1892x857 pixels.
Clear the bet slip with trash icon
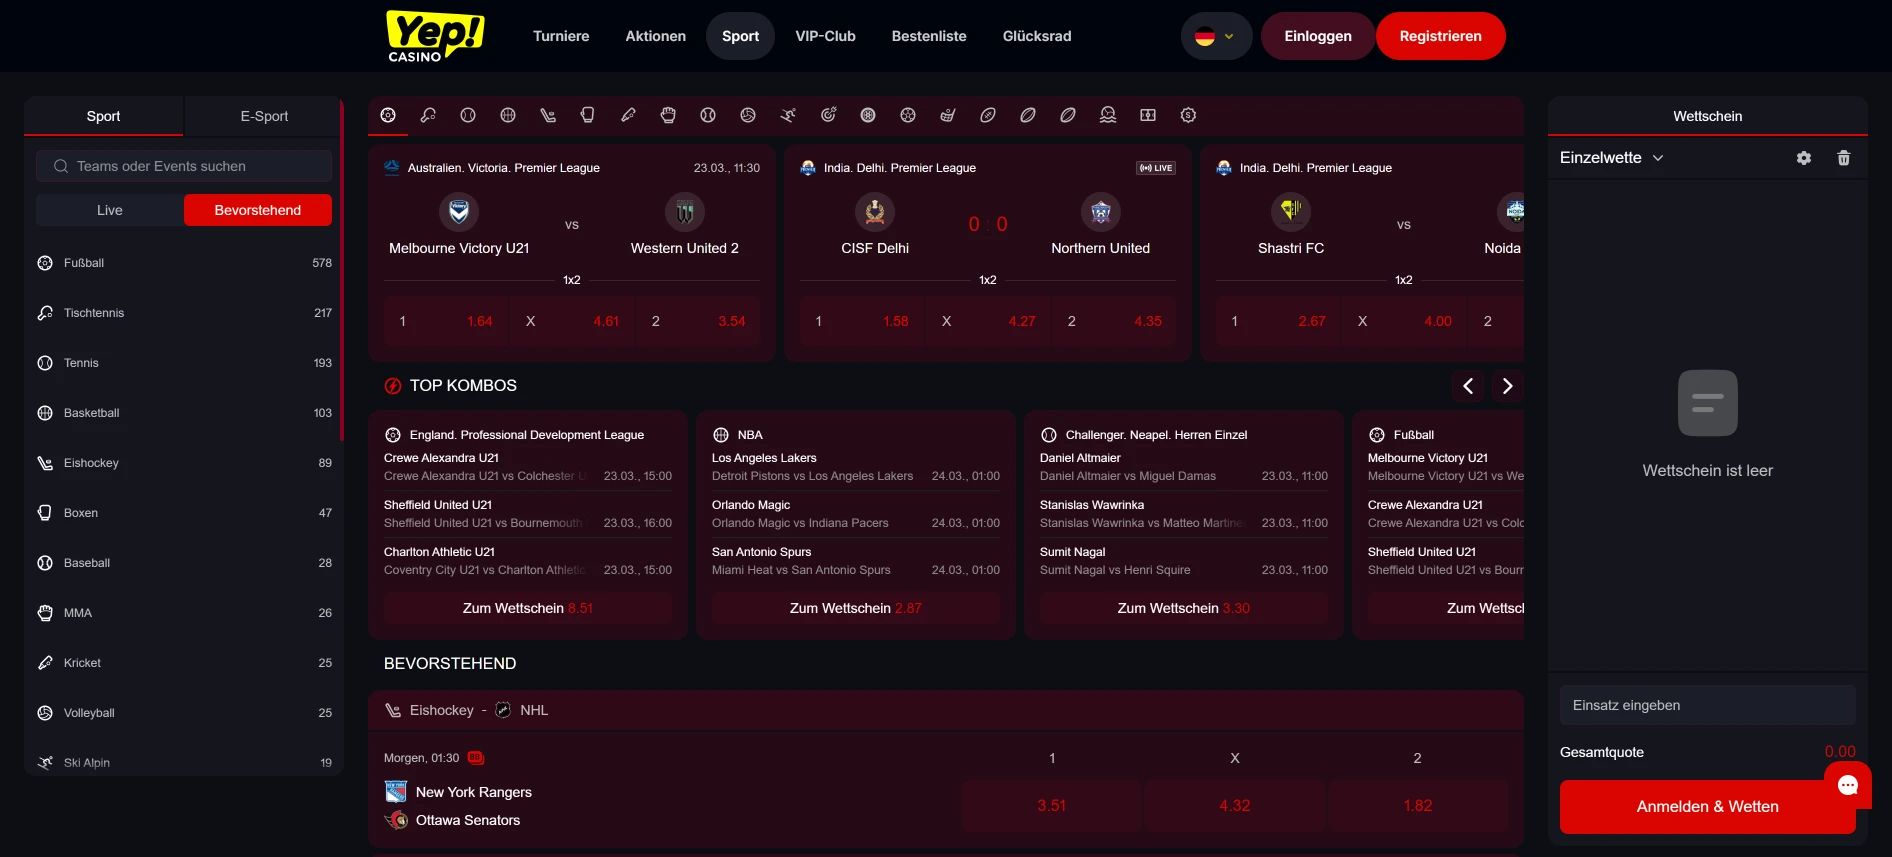tap(1844, 158)
